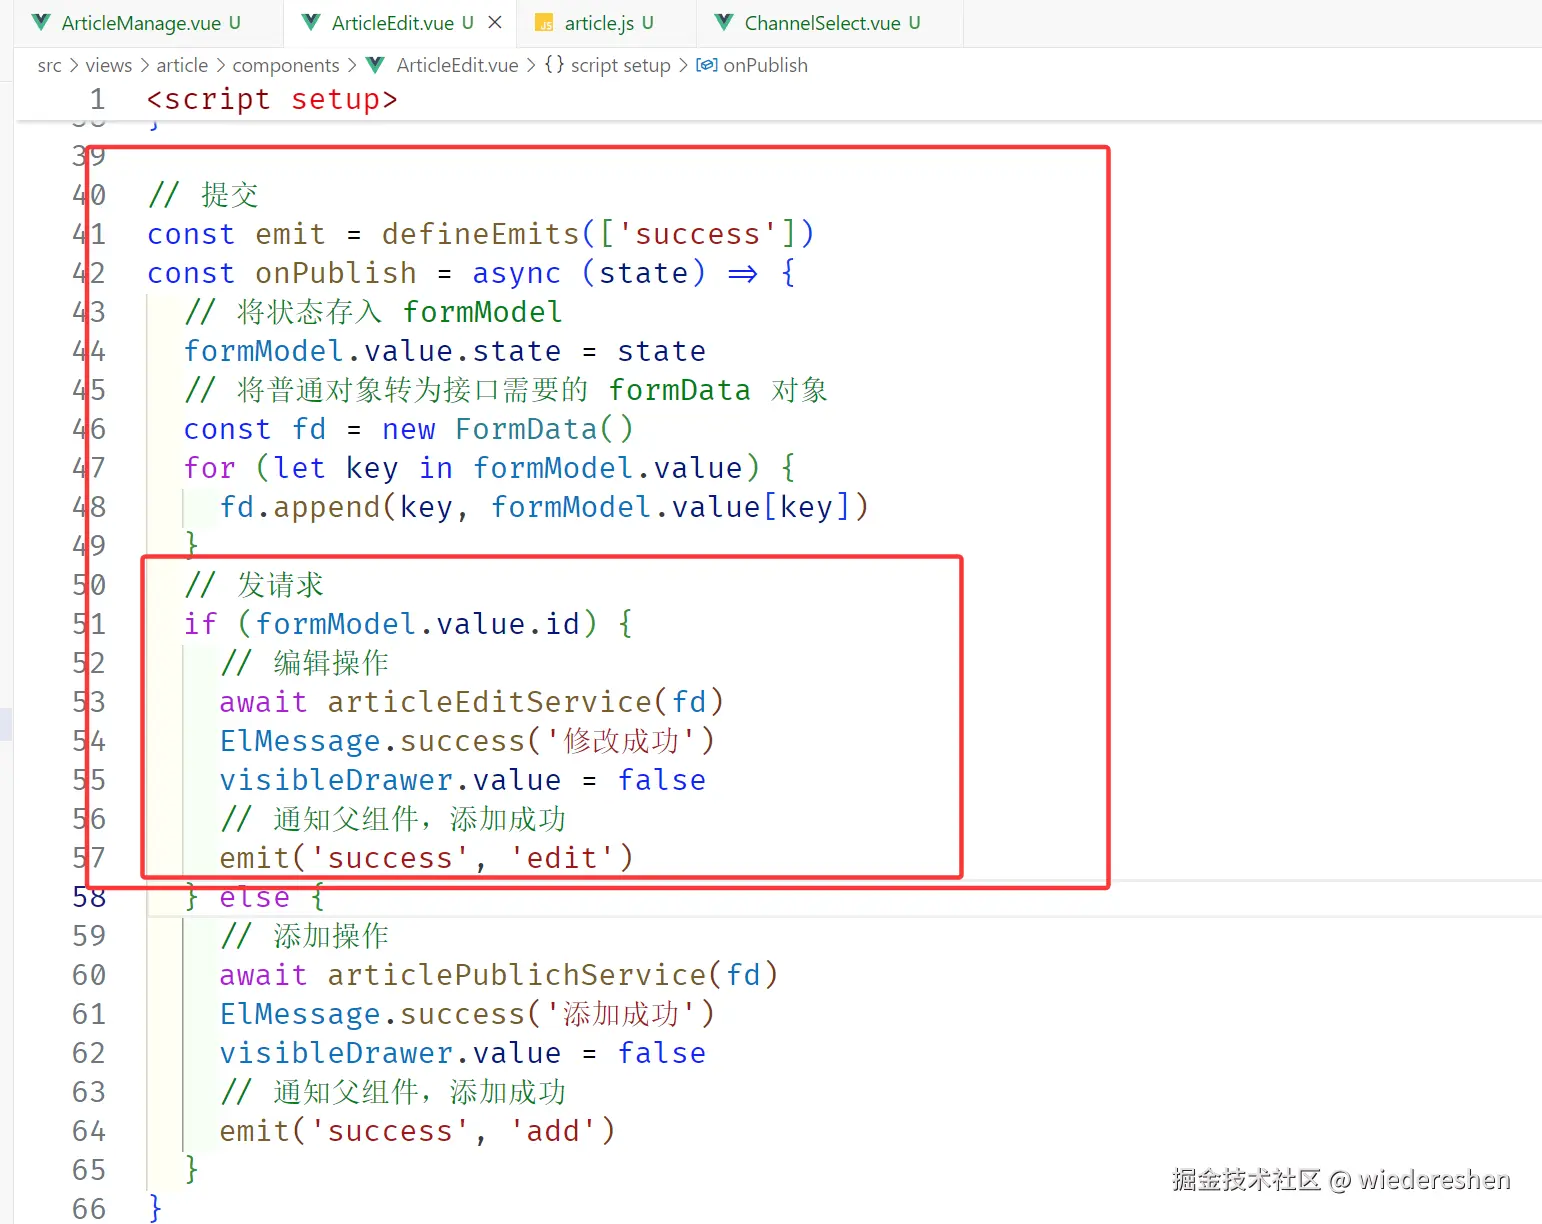
Task: Click the views breadcrumb segment
Action: pos(109,65)
